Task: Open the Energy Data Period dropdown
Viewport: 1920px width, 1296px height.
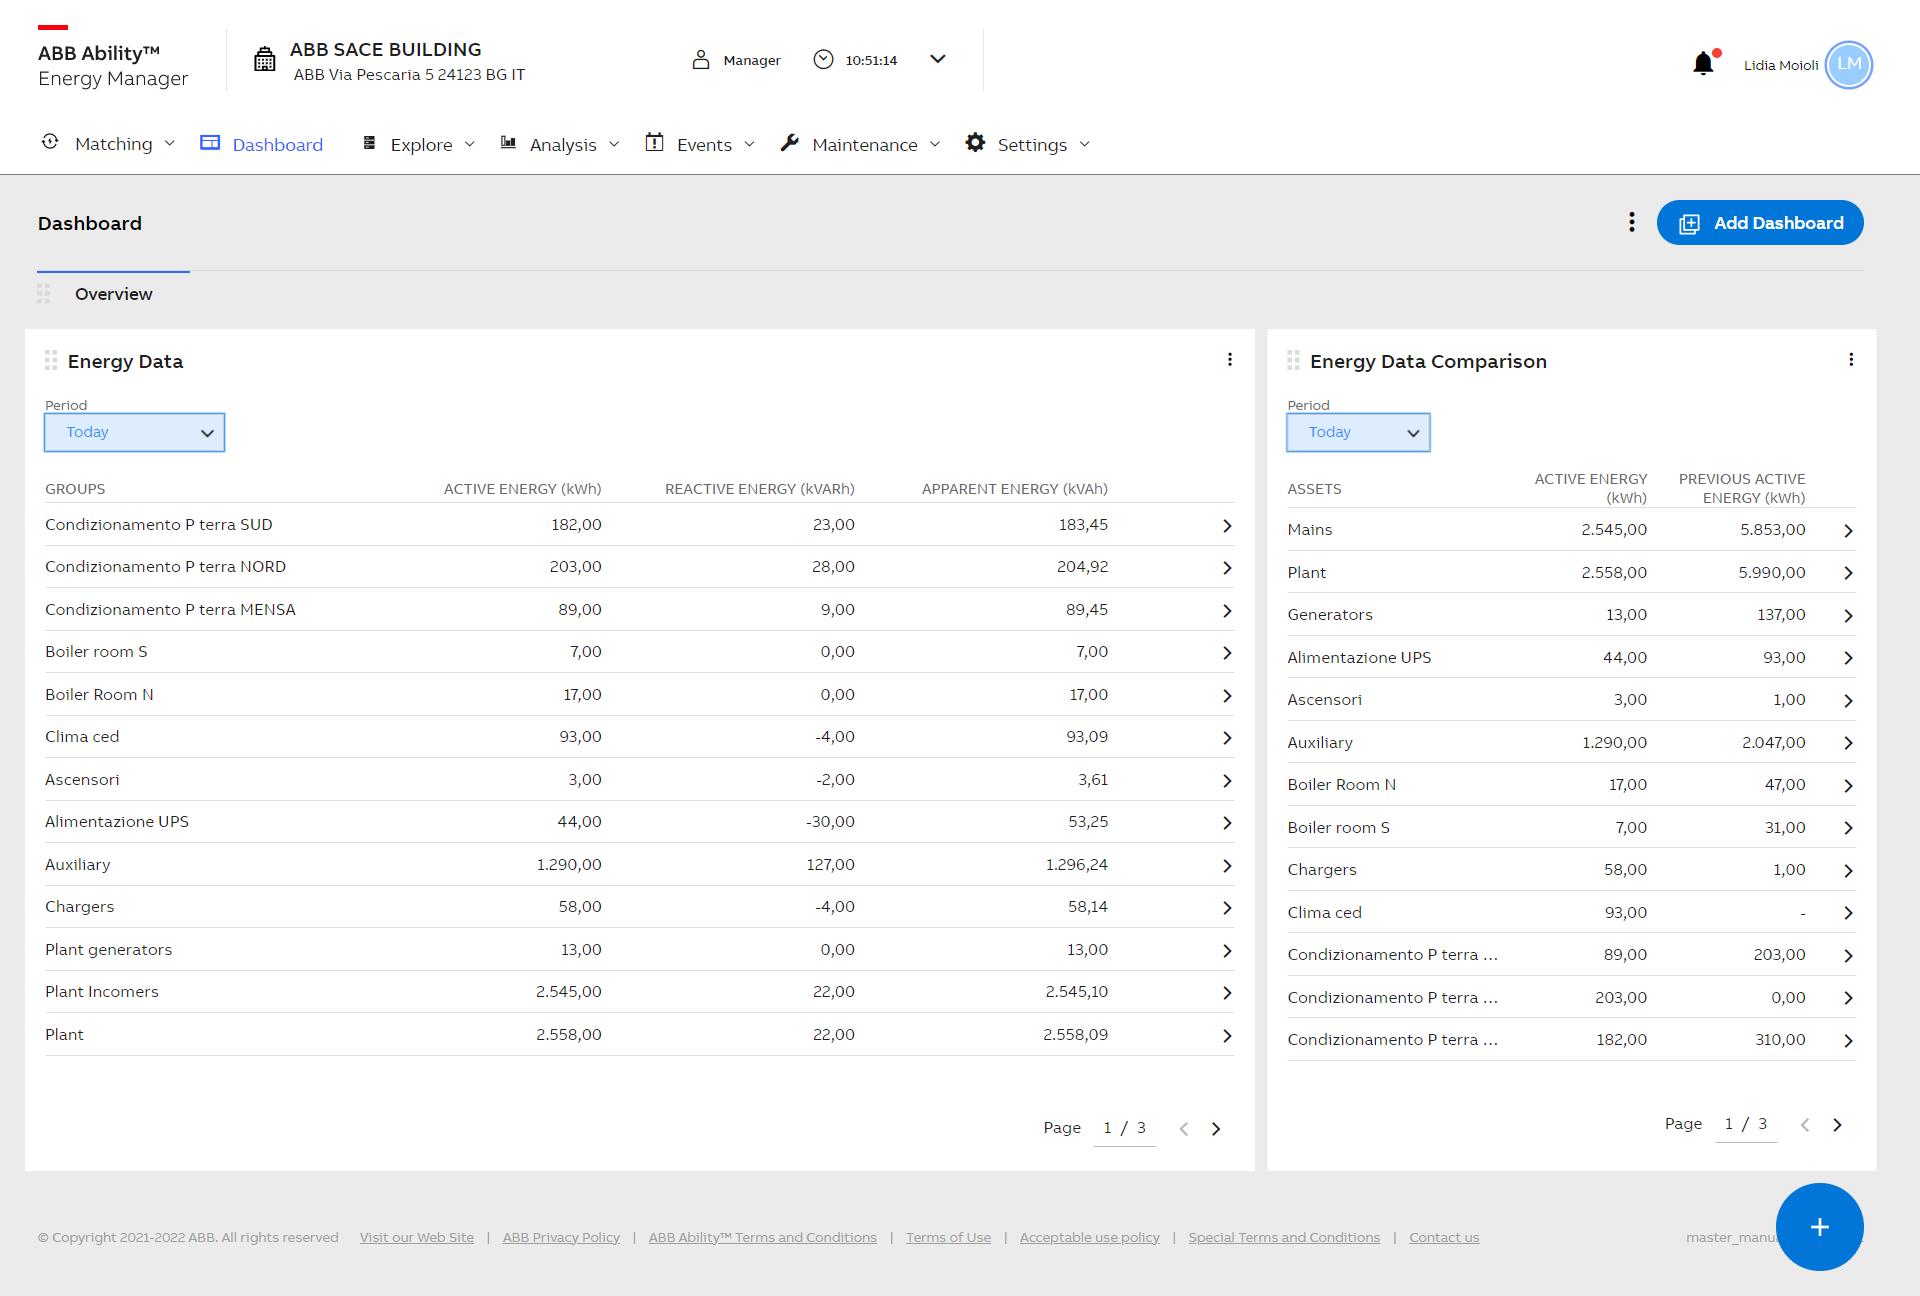Action: (x=134, y=432)
